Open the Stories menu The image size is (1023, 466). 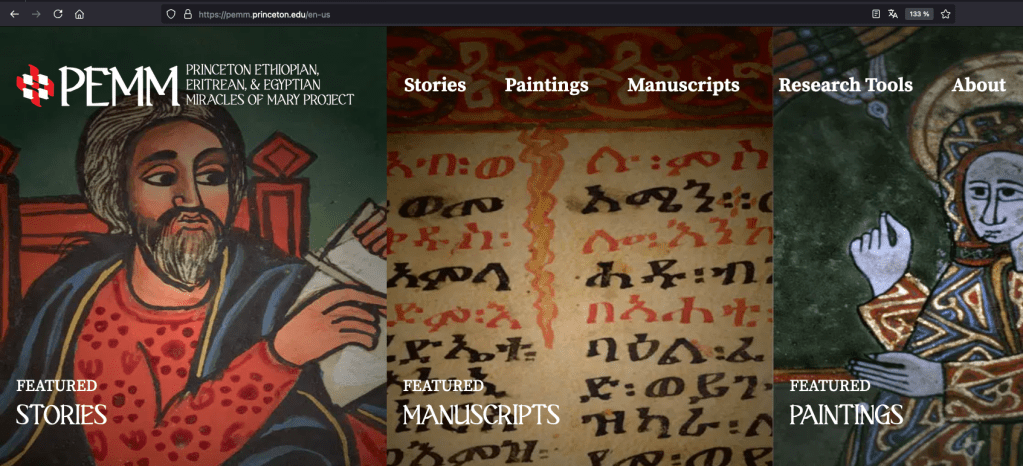pyautogui.click(x=435, y=85)
